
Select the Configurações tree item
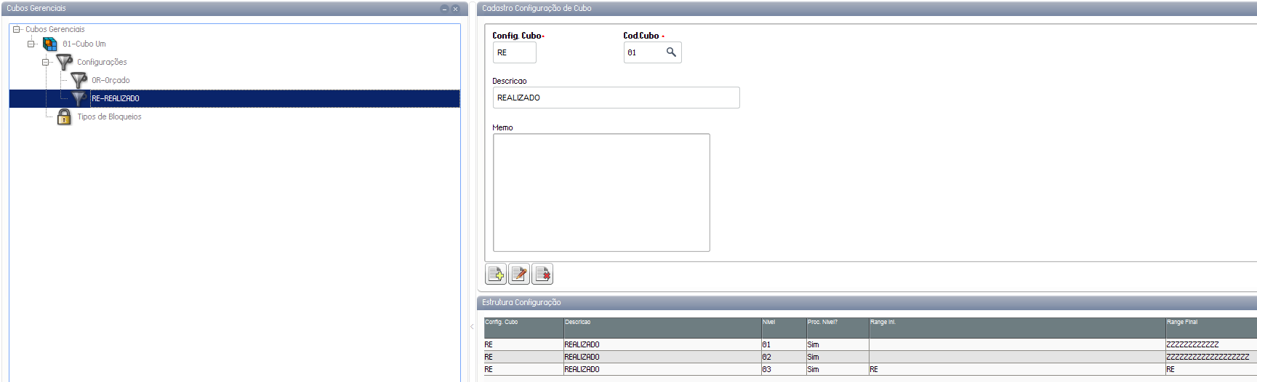coord(102,62)
